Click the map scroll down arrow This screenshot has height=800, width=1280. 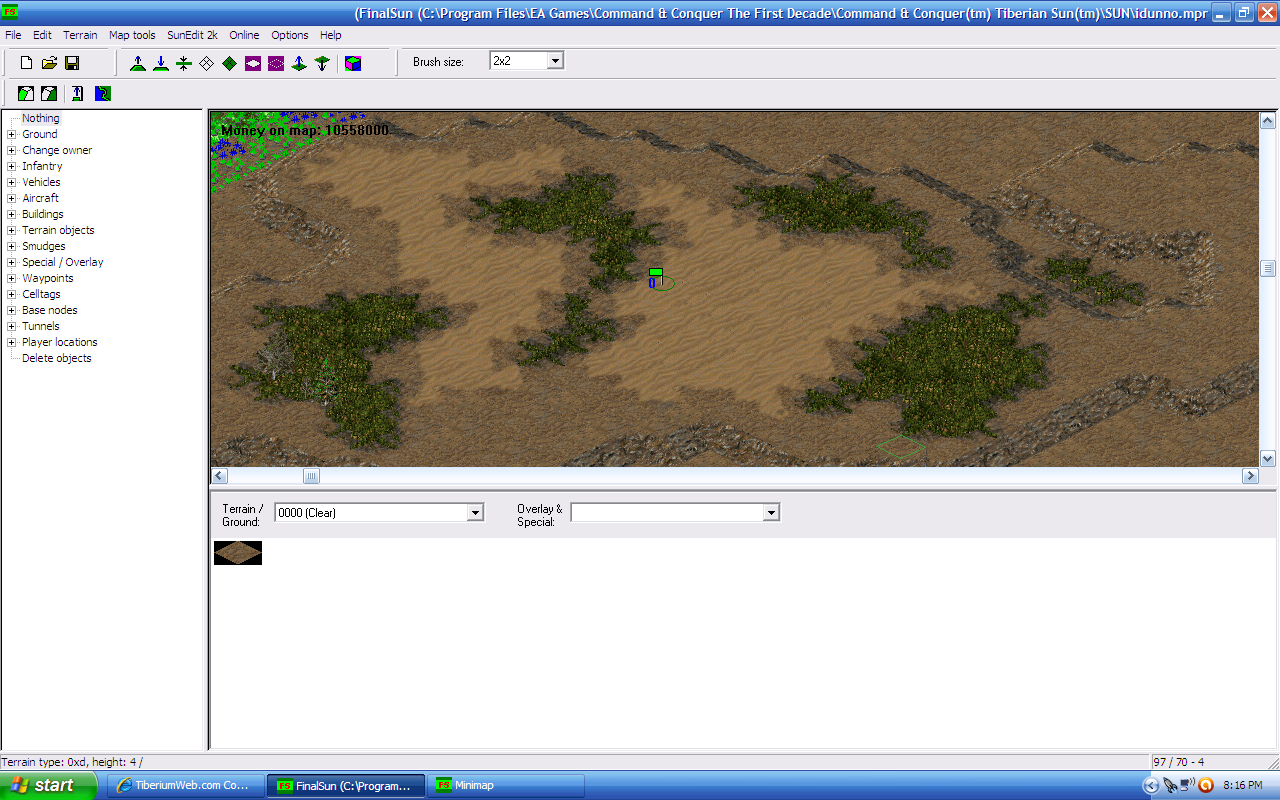[1268, 458]
